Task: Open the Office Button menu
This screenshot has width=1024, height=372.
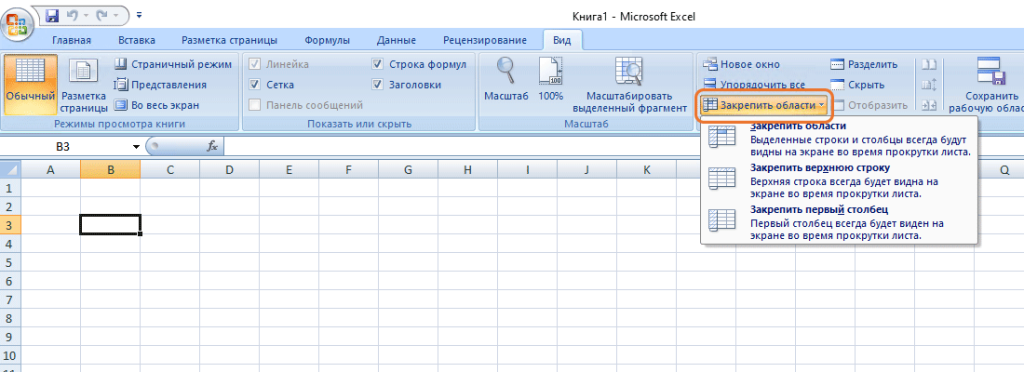Action: 17,25
